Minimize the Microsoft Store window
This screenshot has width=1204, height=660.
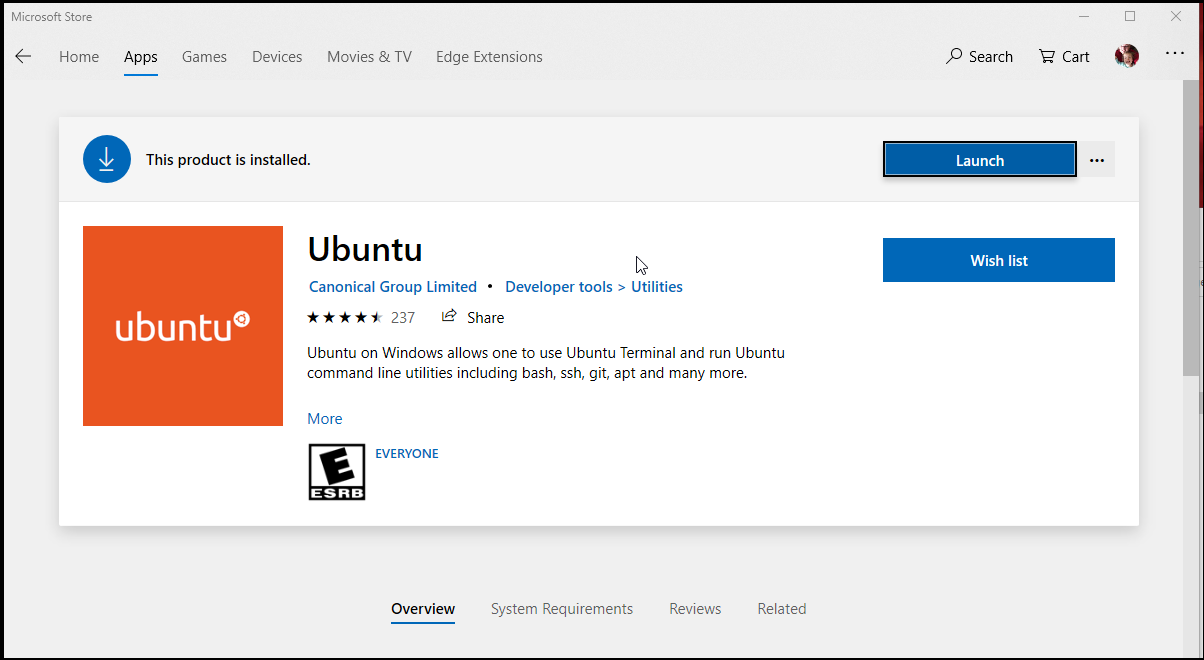[x=1084, y=16]
